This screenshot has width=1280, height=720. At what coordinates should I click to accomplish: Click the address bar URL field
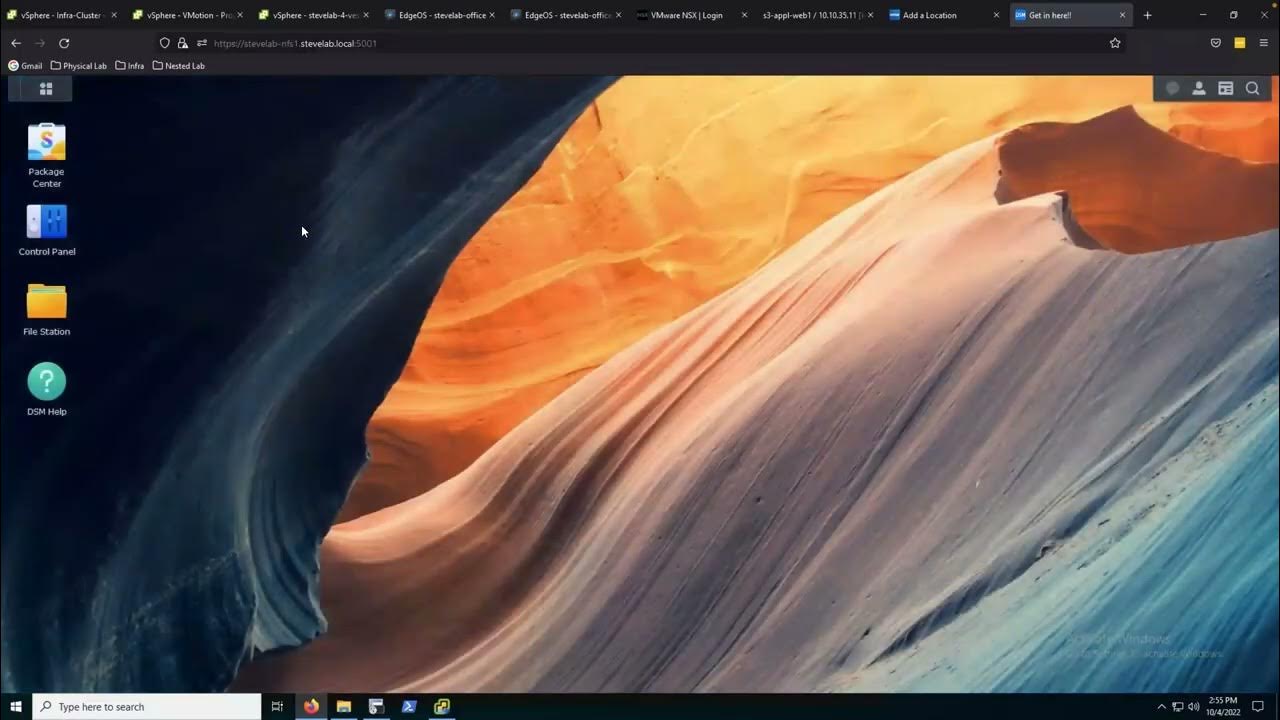pos(640,43)
